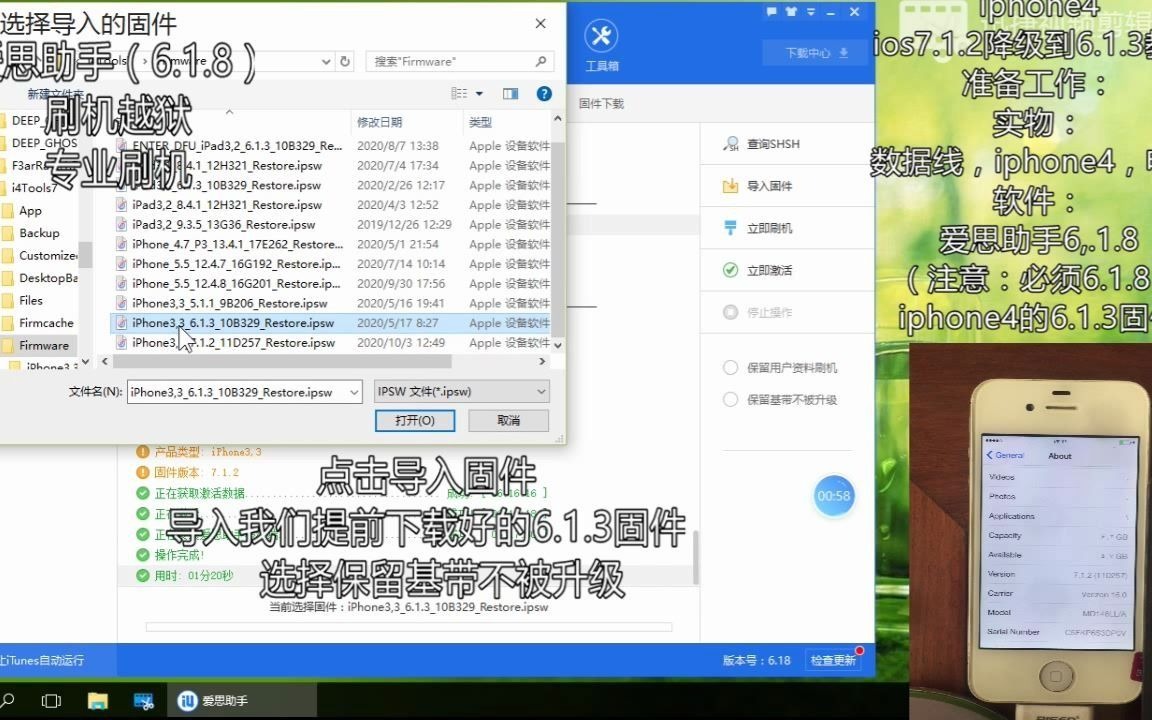
Task: Click the 打开(O) button
Action: pyautogui.click(x=415, y=420)
